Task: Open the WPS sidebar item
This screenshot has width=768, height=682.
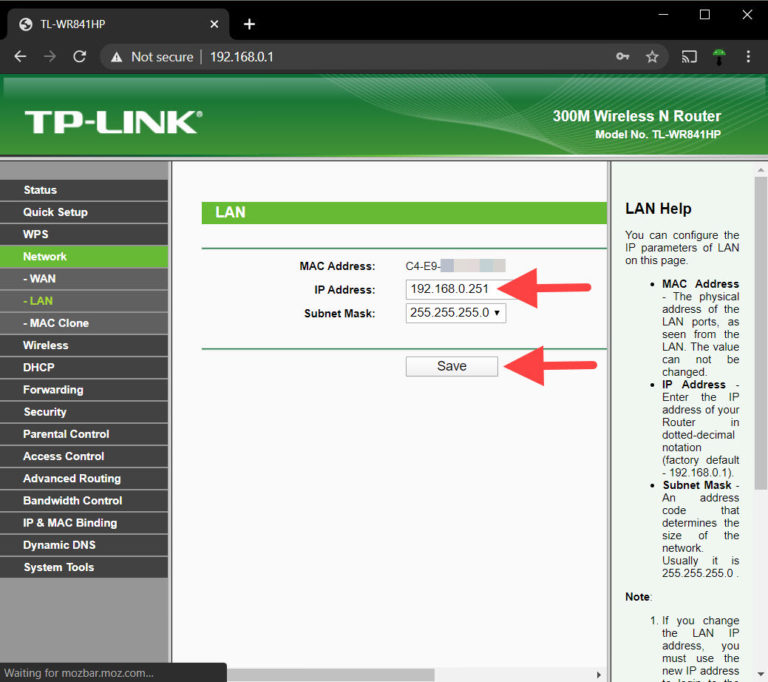Action: click(84, 234)
